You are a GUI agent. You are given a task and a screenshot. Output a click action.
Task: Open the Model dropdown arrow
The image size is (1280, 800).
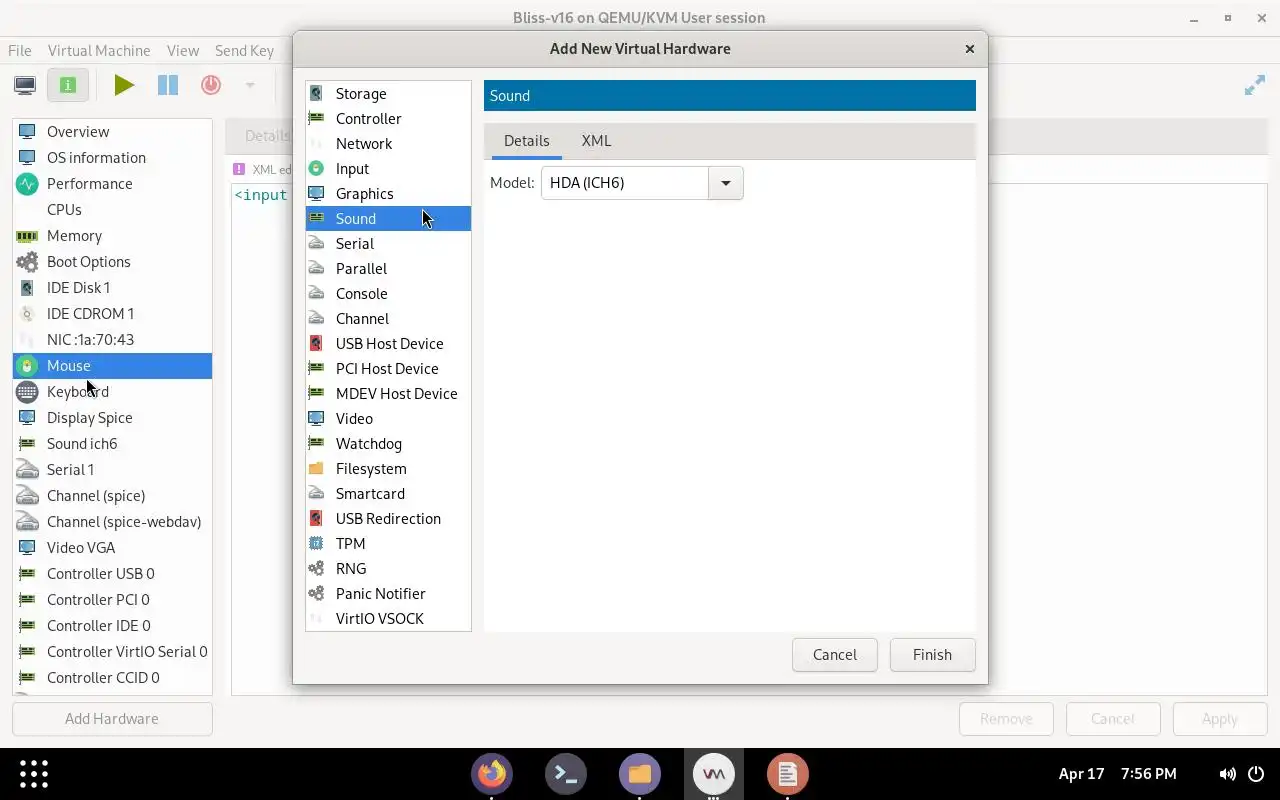point(726,183)
